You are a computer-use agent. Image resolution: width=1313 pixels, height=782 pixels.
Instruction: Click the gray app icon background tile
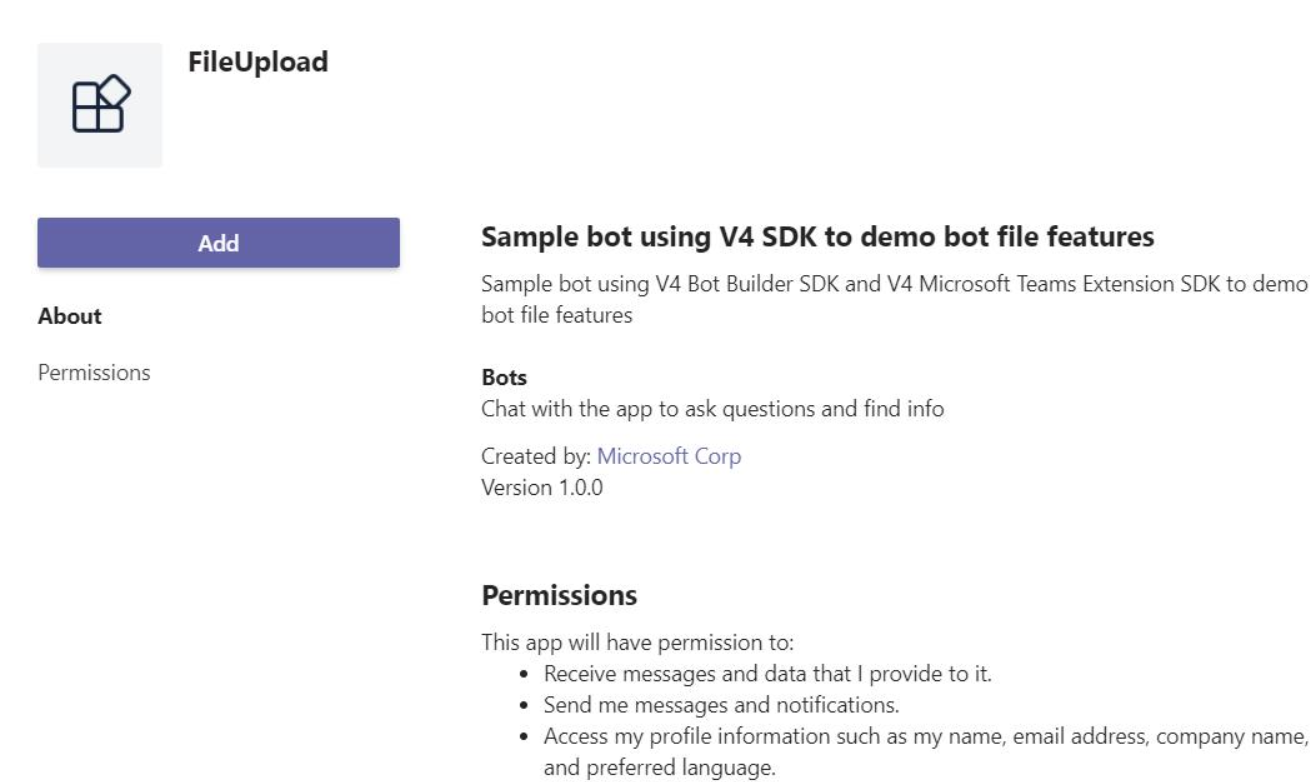(101, 103)
